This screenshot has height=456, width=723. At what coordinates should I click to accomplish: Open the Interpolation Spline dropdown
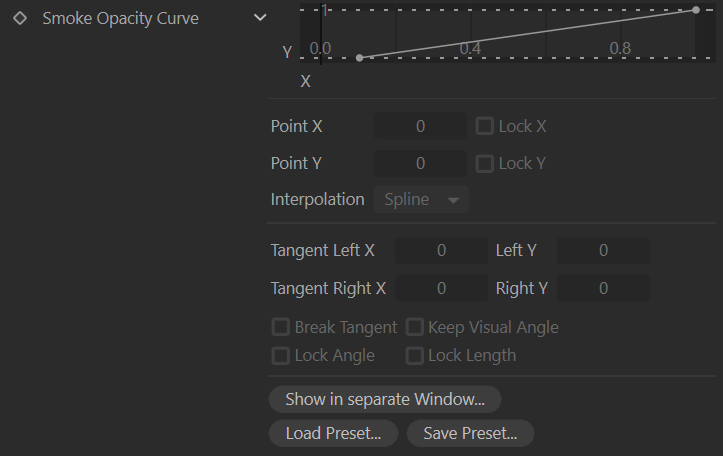[421, 200]
